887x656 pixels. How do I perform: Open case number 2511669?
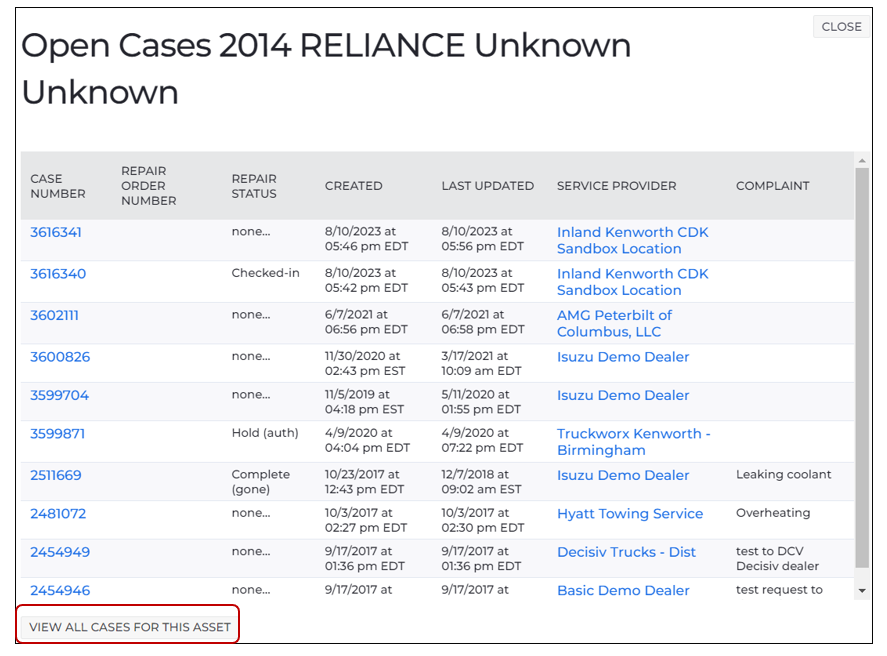point(56,475)
